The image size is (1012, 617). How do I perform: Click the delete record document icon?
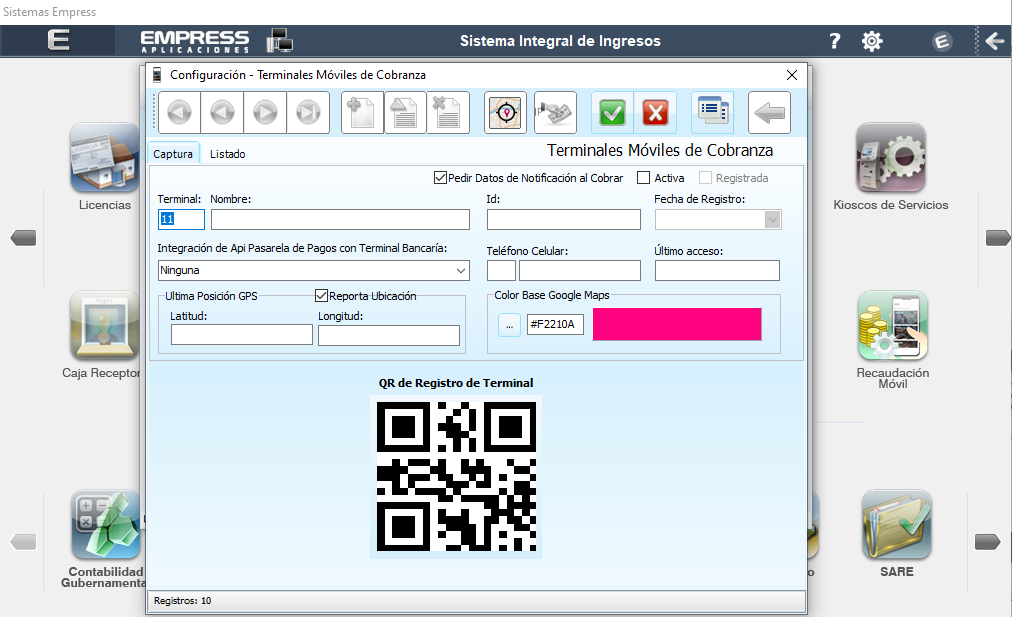pos(448,113)
